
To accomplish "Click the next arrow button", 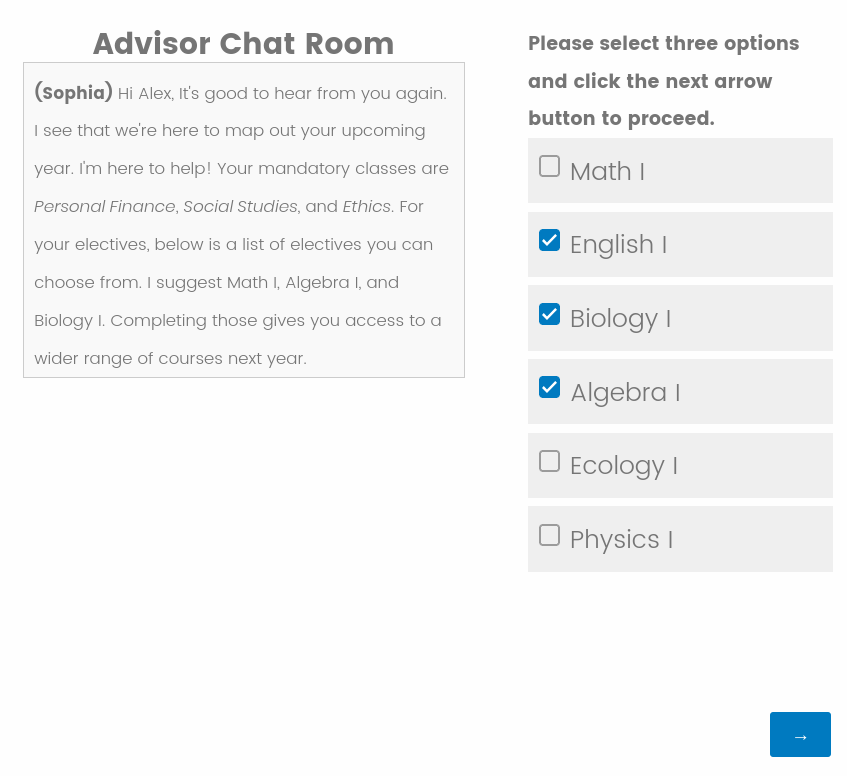I will click(x=800, y=735).
